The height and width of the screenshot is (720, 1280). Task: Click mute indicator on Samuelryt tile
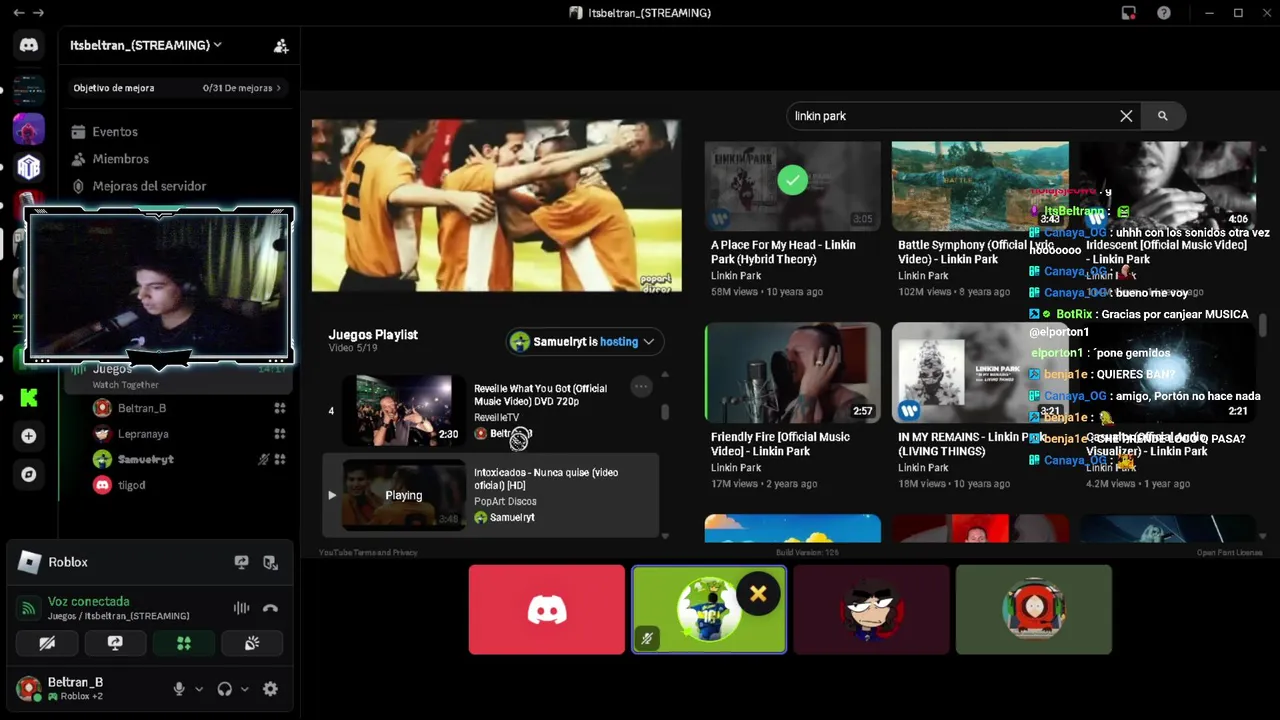click(647, 638)
